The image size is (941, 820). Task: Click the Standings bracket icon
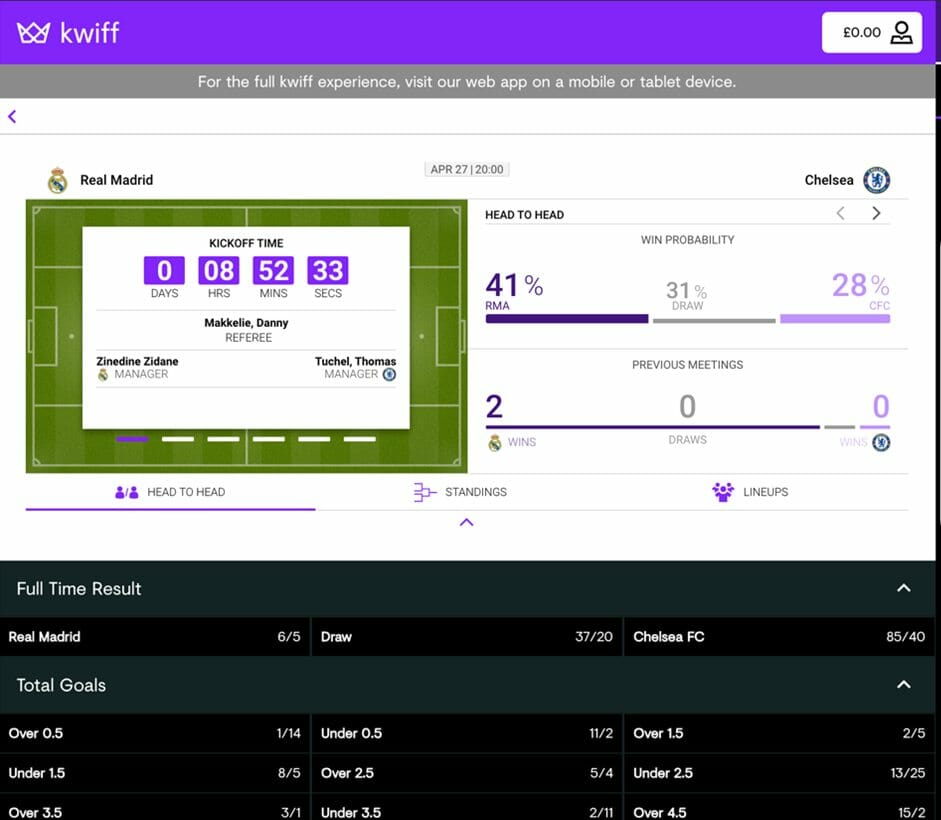click(424, 492)
